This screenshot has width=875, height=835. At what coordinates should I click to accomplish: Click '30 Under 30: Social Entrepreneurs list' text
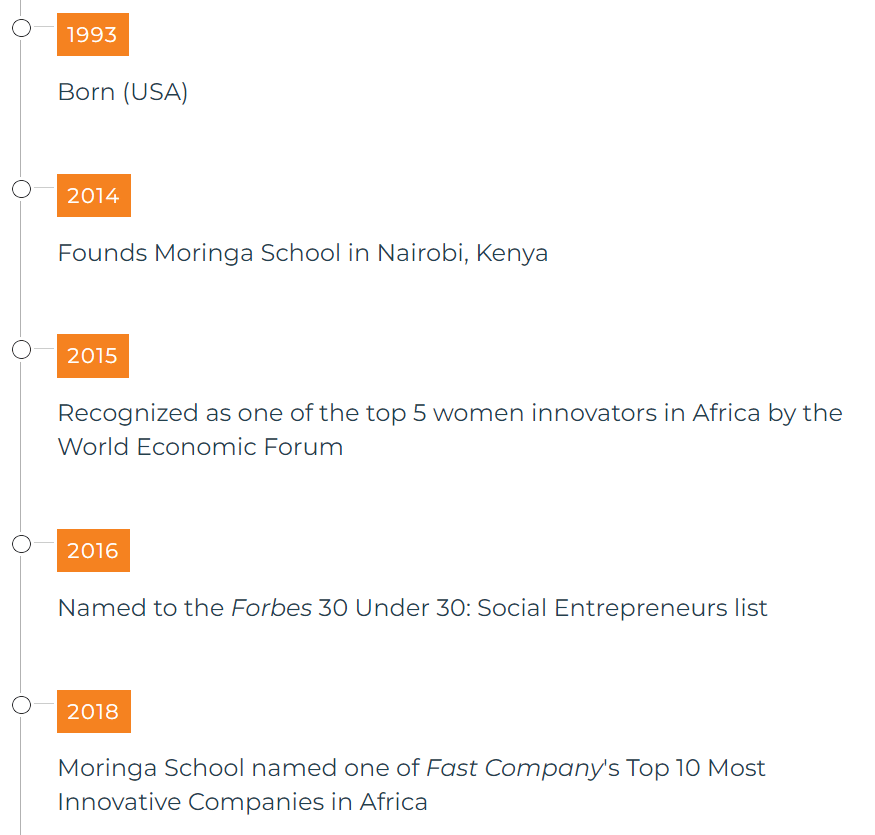click(x=543, y=608)
